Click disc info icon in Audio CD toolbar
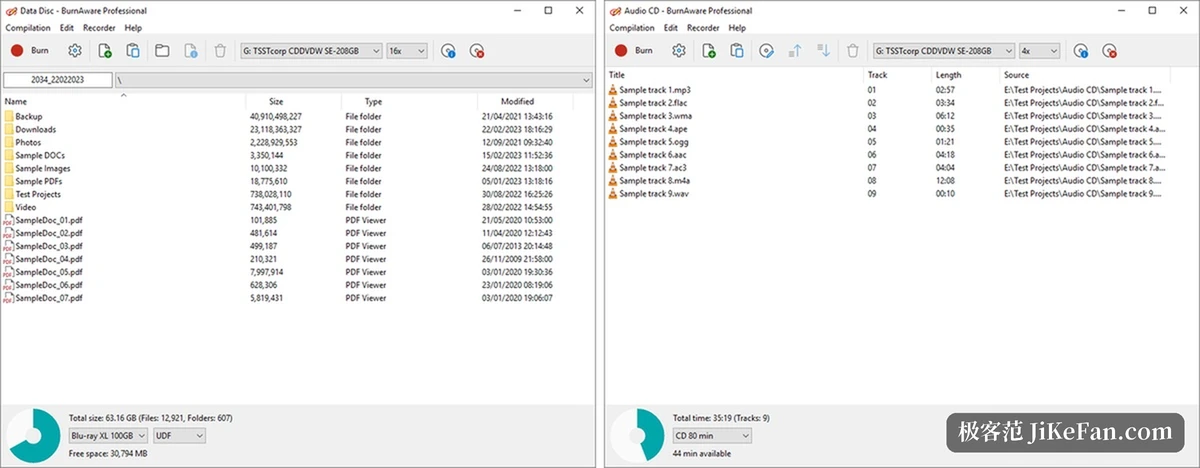 [x=1080, y=50]
